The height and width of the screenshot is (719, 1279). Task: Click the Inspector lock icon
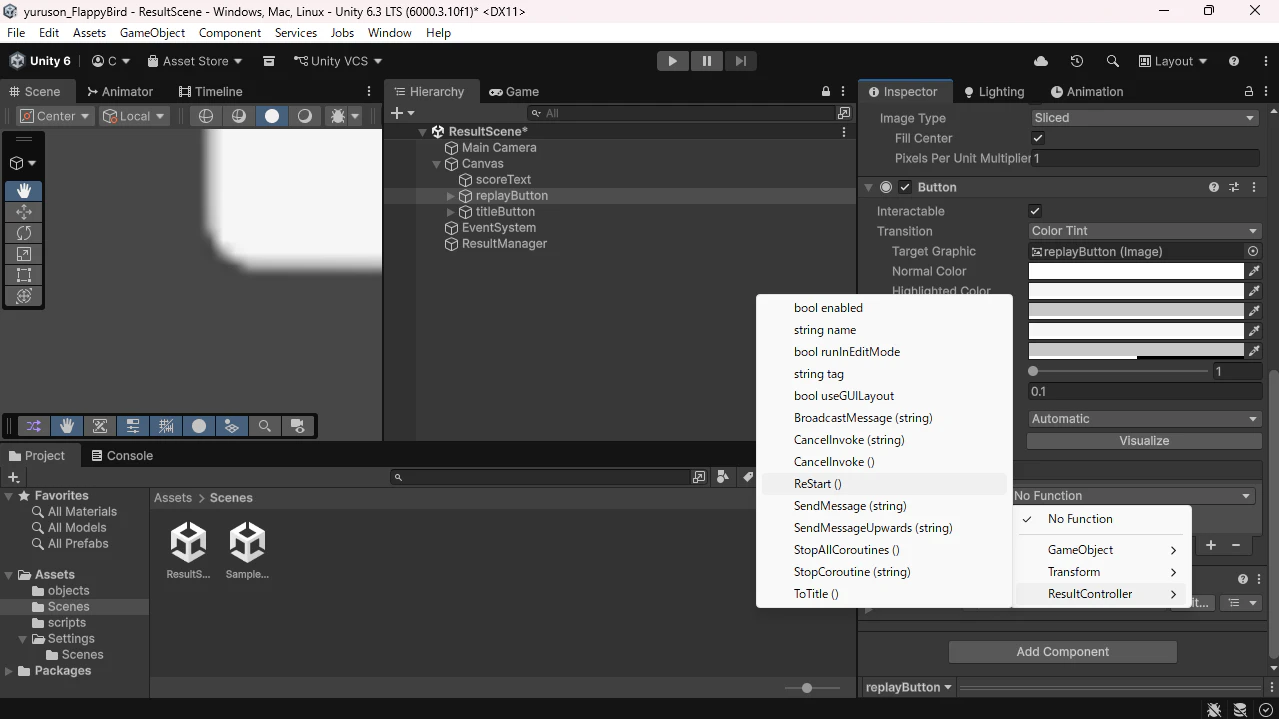tap(1249, 91)
